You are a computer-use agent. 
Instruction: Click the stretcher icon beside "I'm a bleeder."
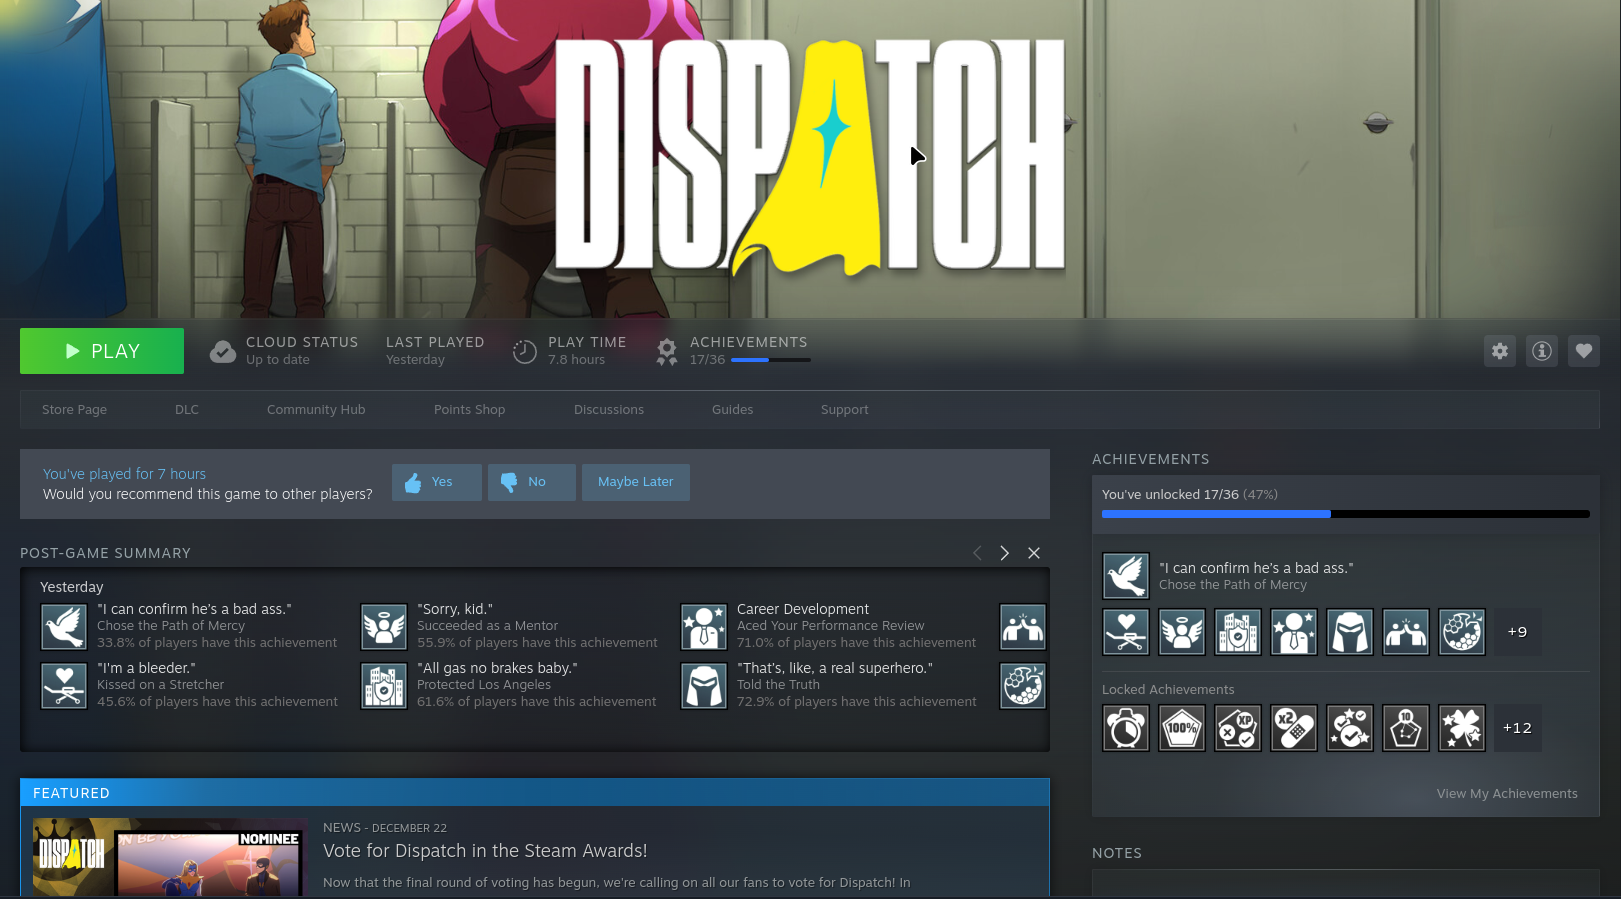click(64, 686)
